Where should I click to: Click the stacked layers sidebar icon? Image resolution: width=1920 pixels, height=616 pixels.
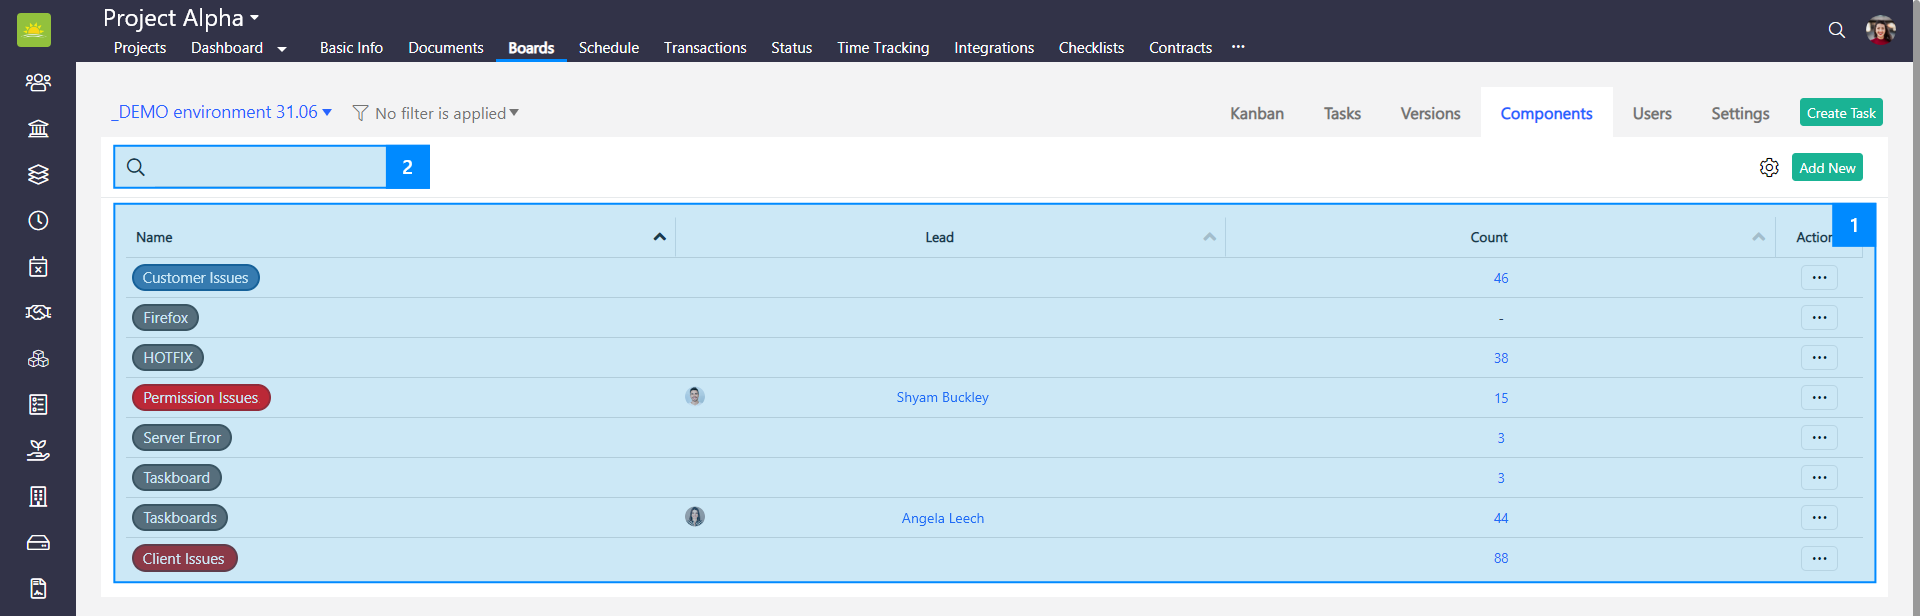[38, 175]
